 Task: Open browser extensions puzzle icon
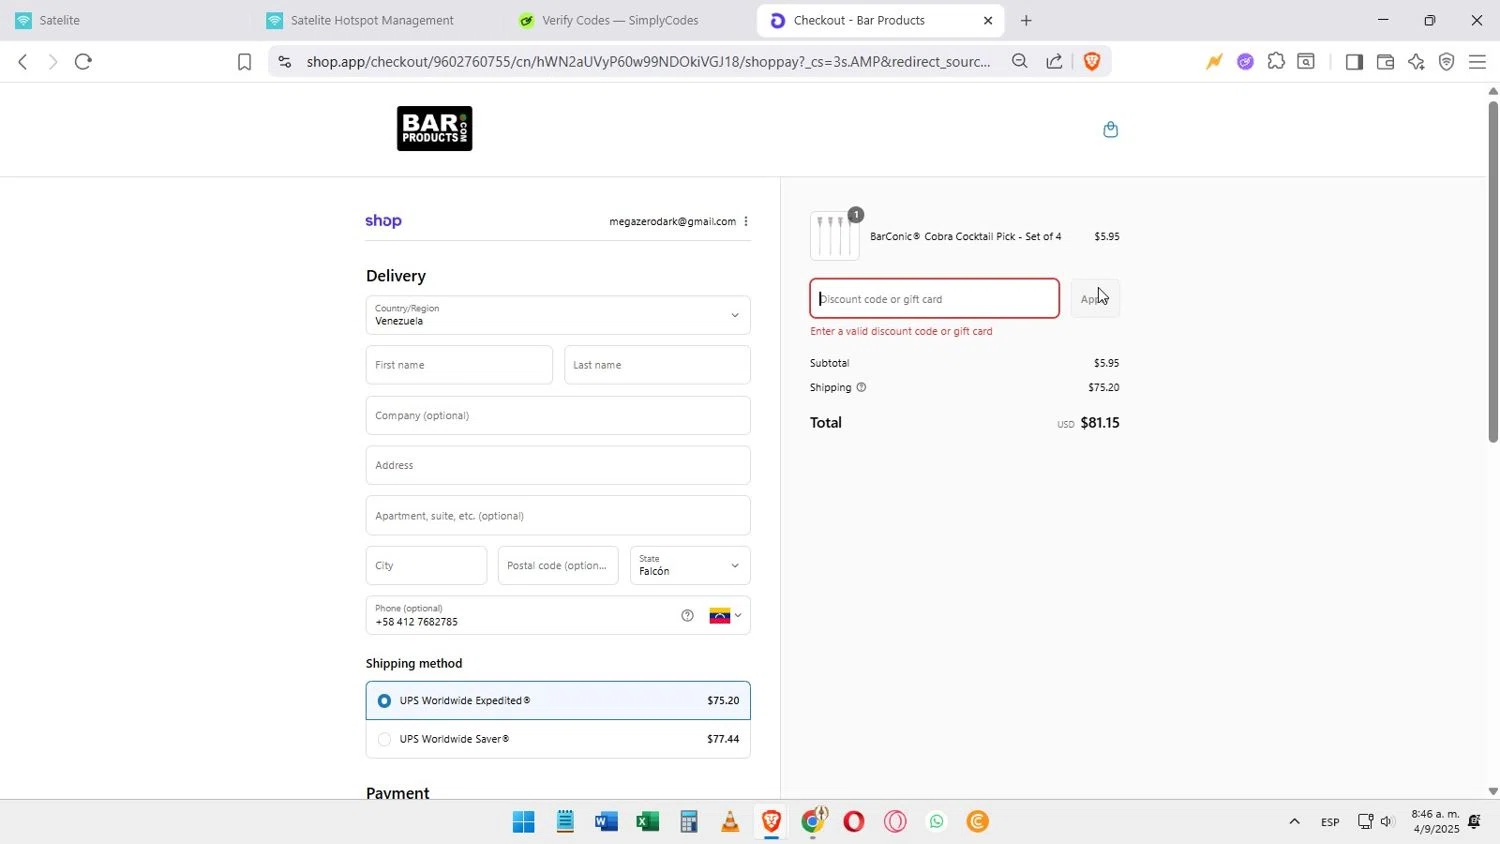point(1276,62)
